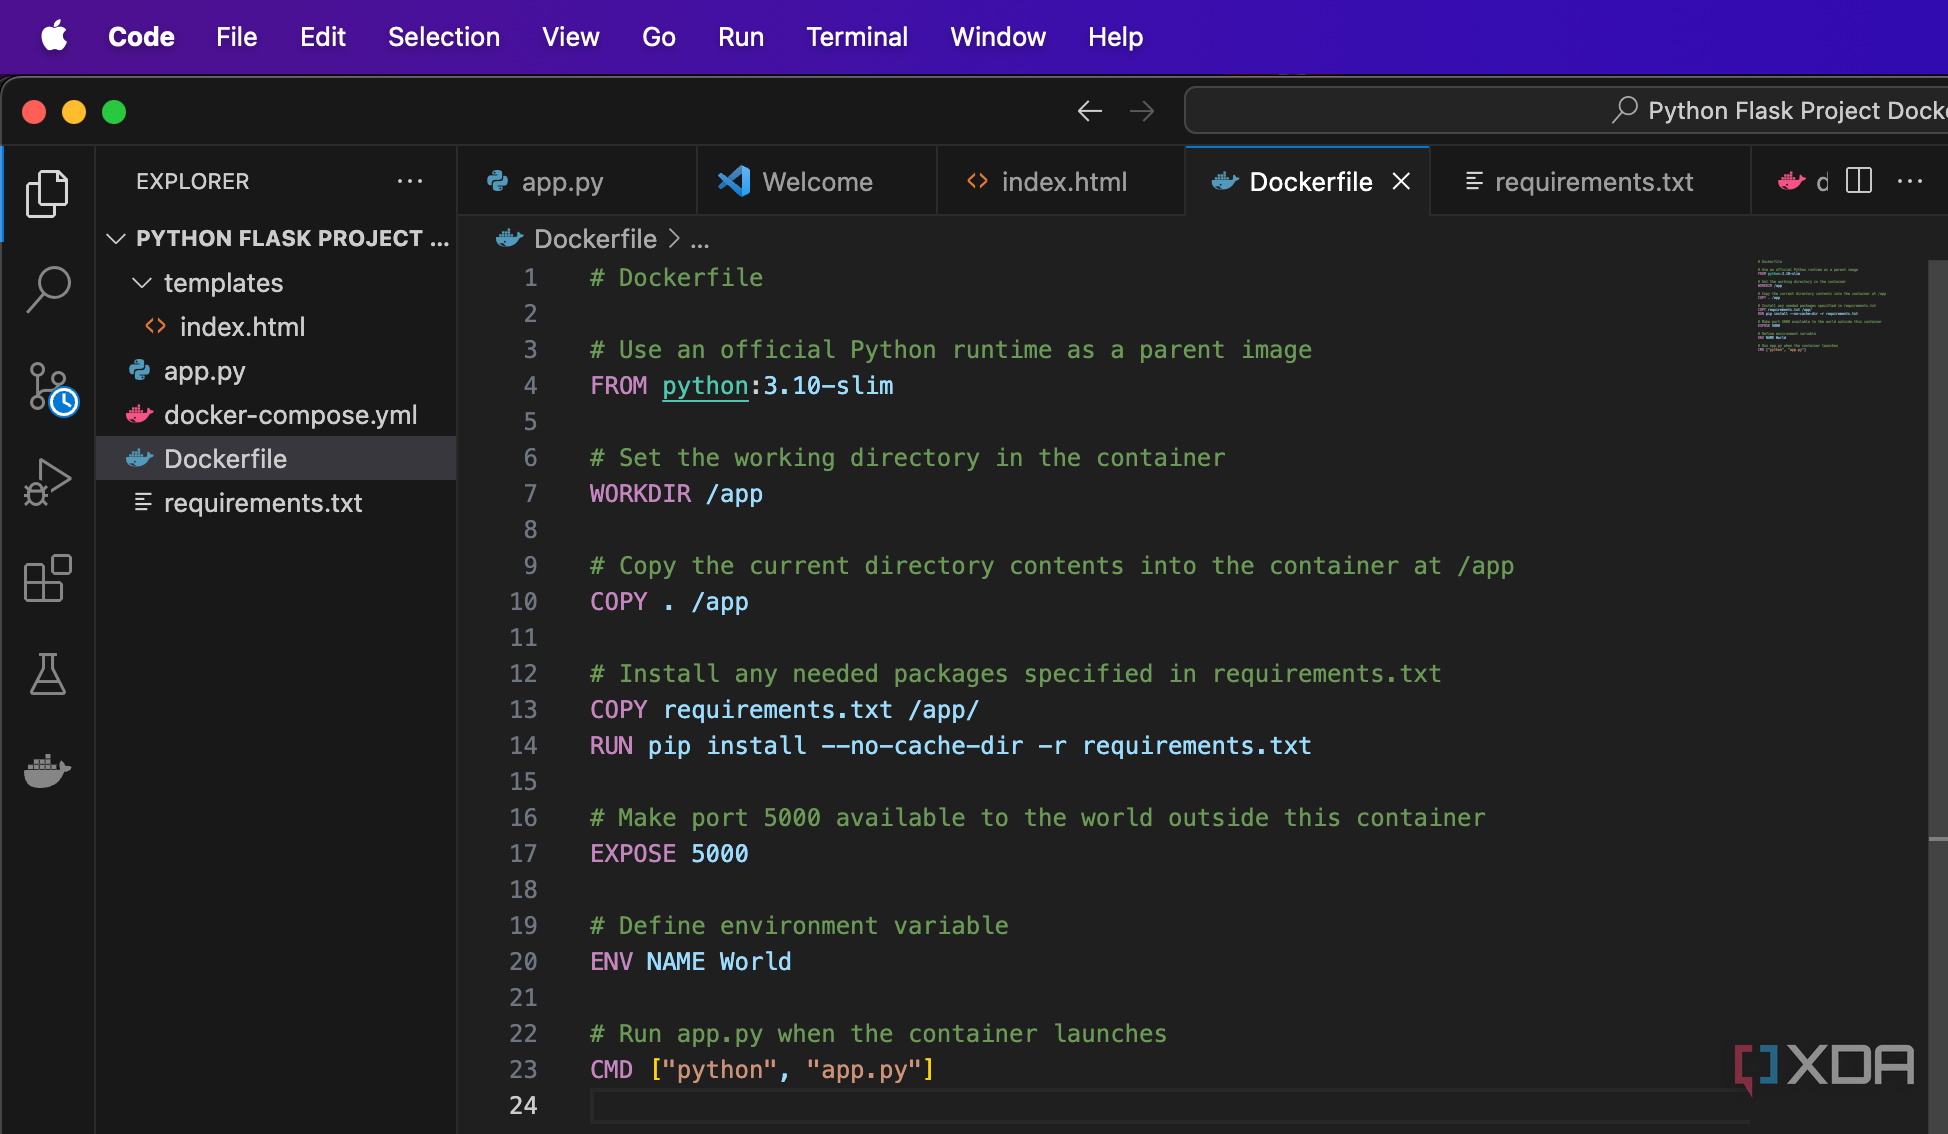1948x1134 pixels.
Task: Open editor More Actions ellipsis menu
Action: pos(1909,181)
